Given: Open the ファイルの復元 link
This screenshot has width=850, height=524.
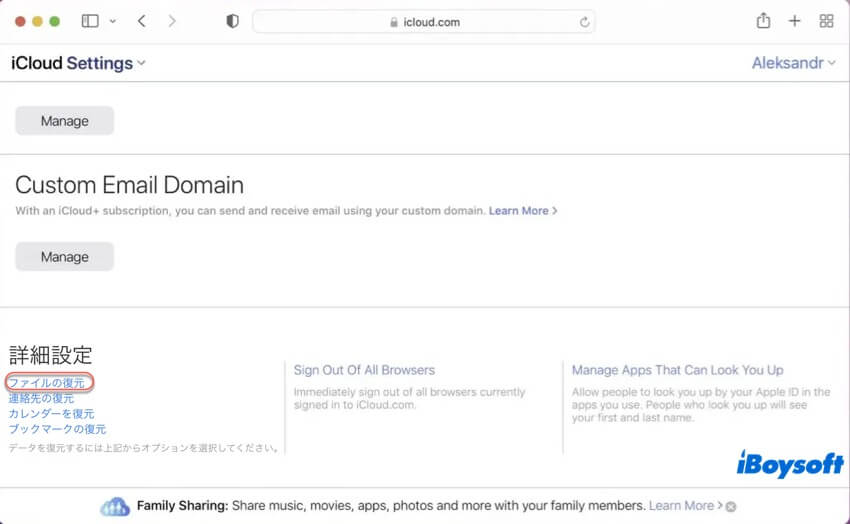Looking at the screenshot, I should [47, 383].
